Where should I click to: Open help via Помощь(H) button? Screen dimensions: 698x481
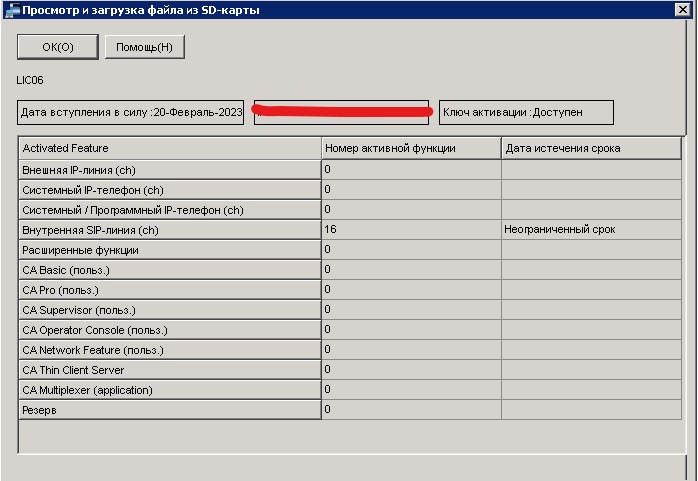click(x=145, y=47)
